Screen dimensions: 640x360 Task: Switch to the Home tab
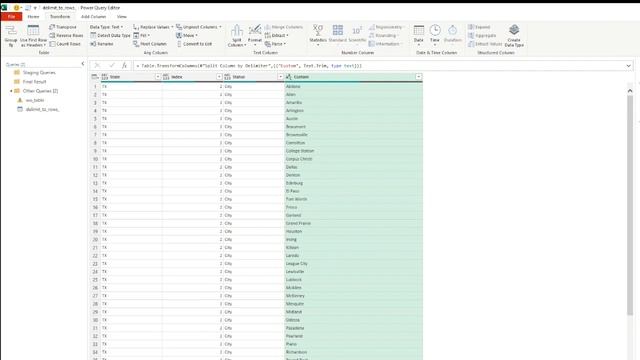tap(33, 17)
